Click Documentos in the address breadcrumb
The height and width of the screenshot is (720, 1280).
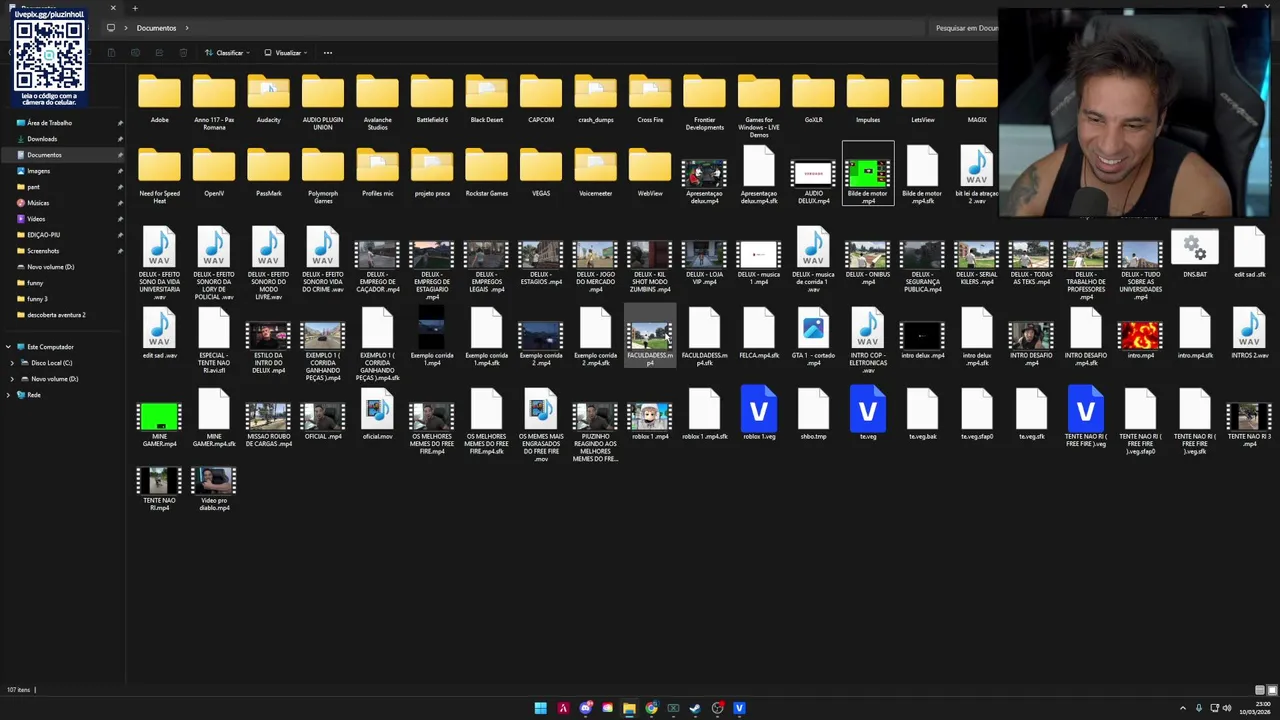click(x=156, y=28)
